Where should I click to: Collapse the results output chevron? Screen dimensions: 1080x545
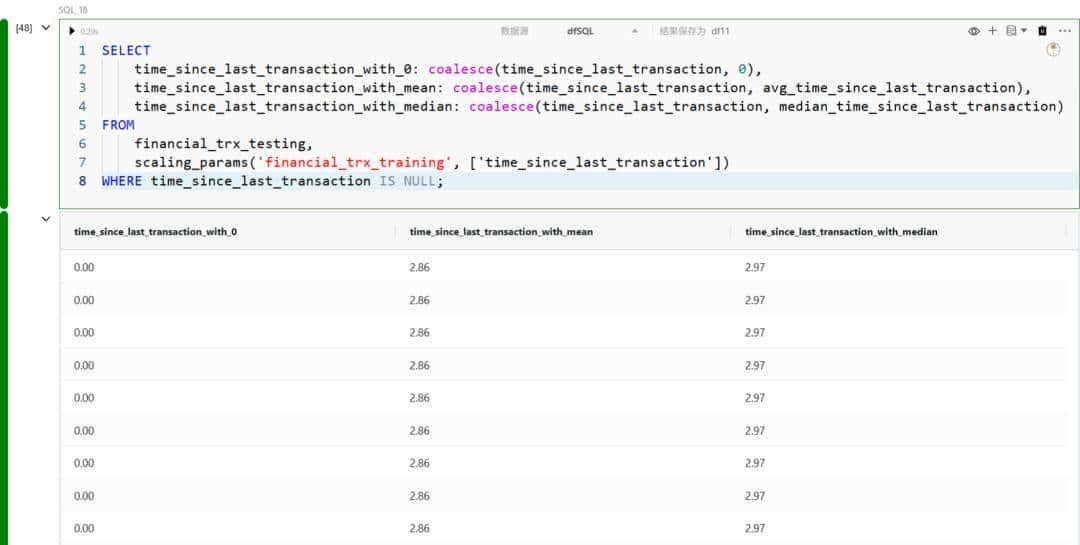coord(45,219)
